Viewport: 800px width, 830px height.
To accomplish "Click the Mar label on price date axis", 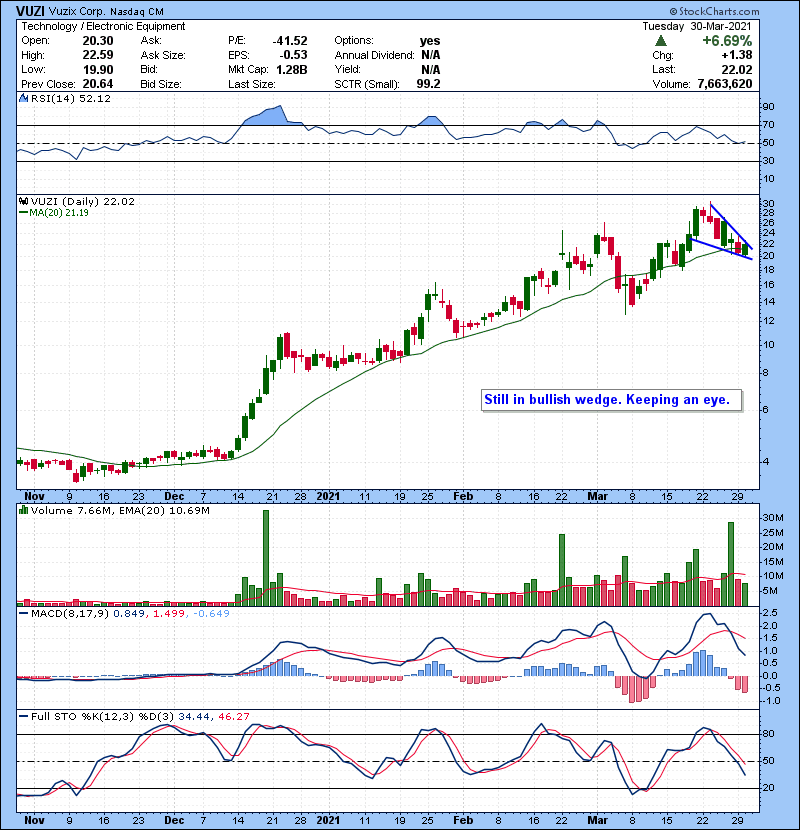I will (597, 497).
